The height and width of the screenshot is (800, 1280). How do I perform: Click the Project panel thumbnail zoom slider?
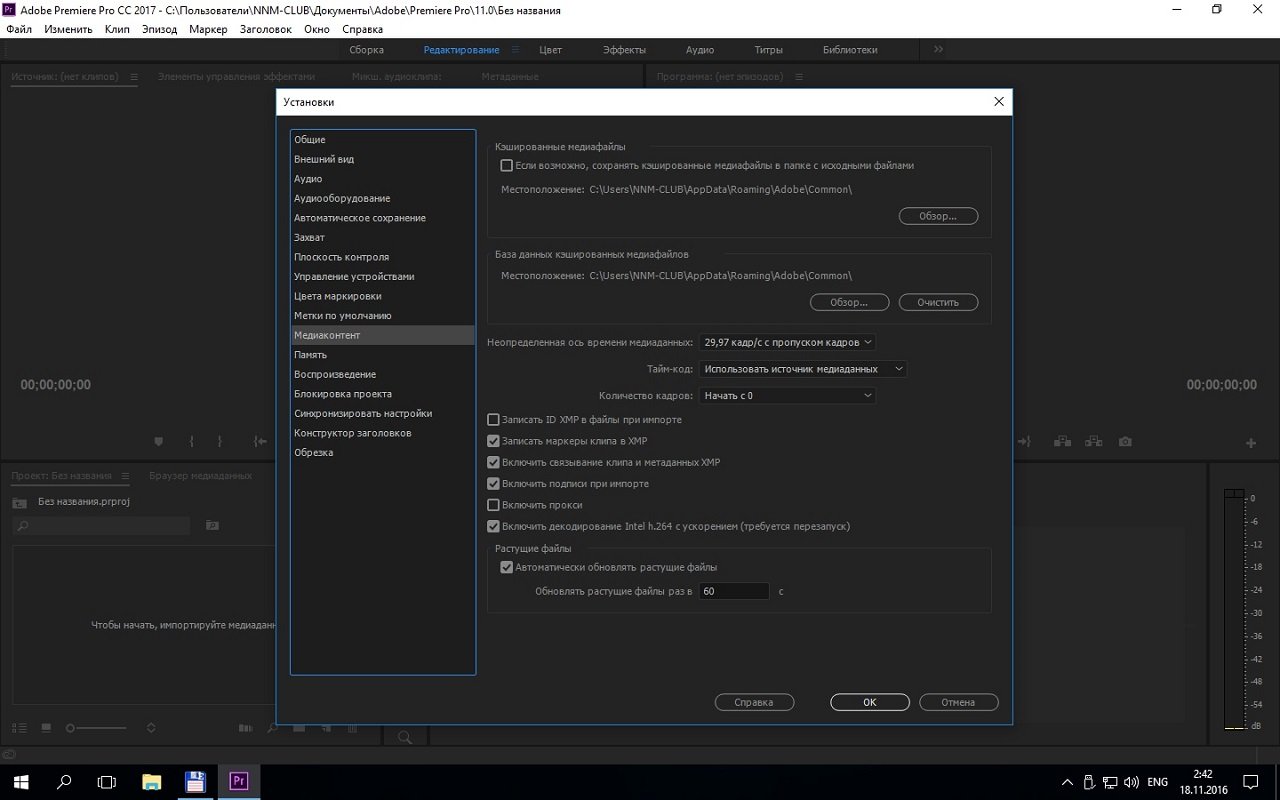pyautogui.click(x=100, y=728)
